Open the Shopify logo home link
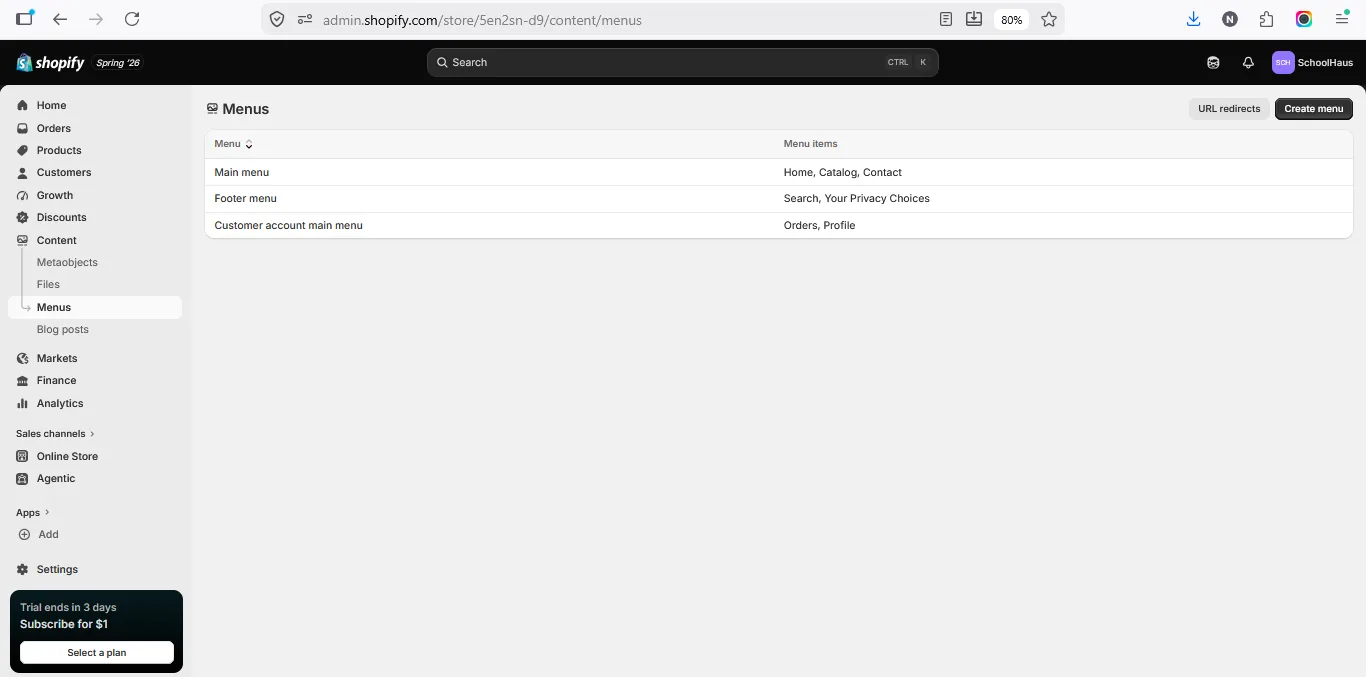This screenshot has height=677, width=1366. pyautogui.click(x=51, y=63)
